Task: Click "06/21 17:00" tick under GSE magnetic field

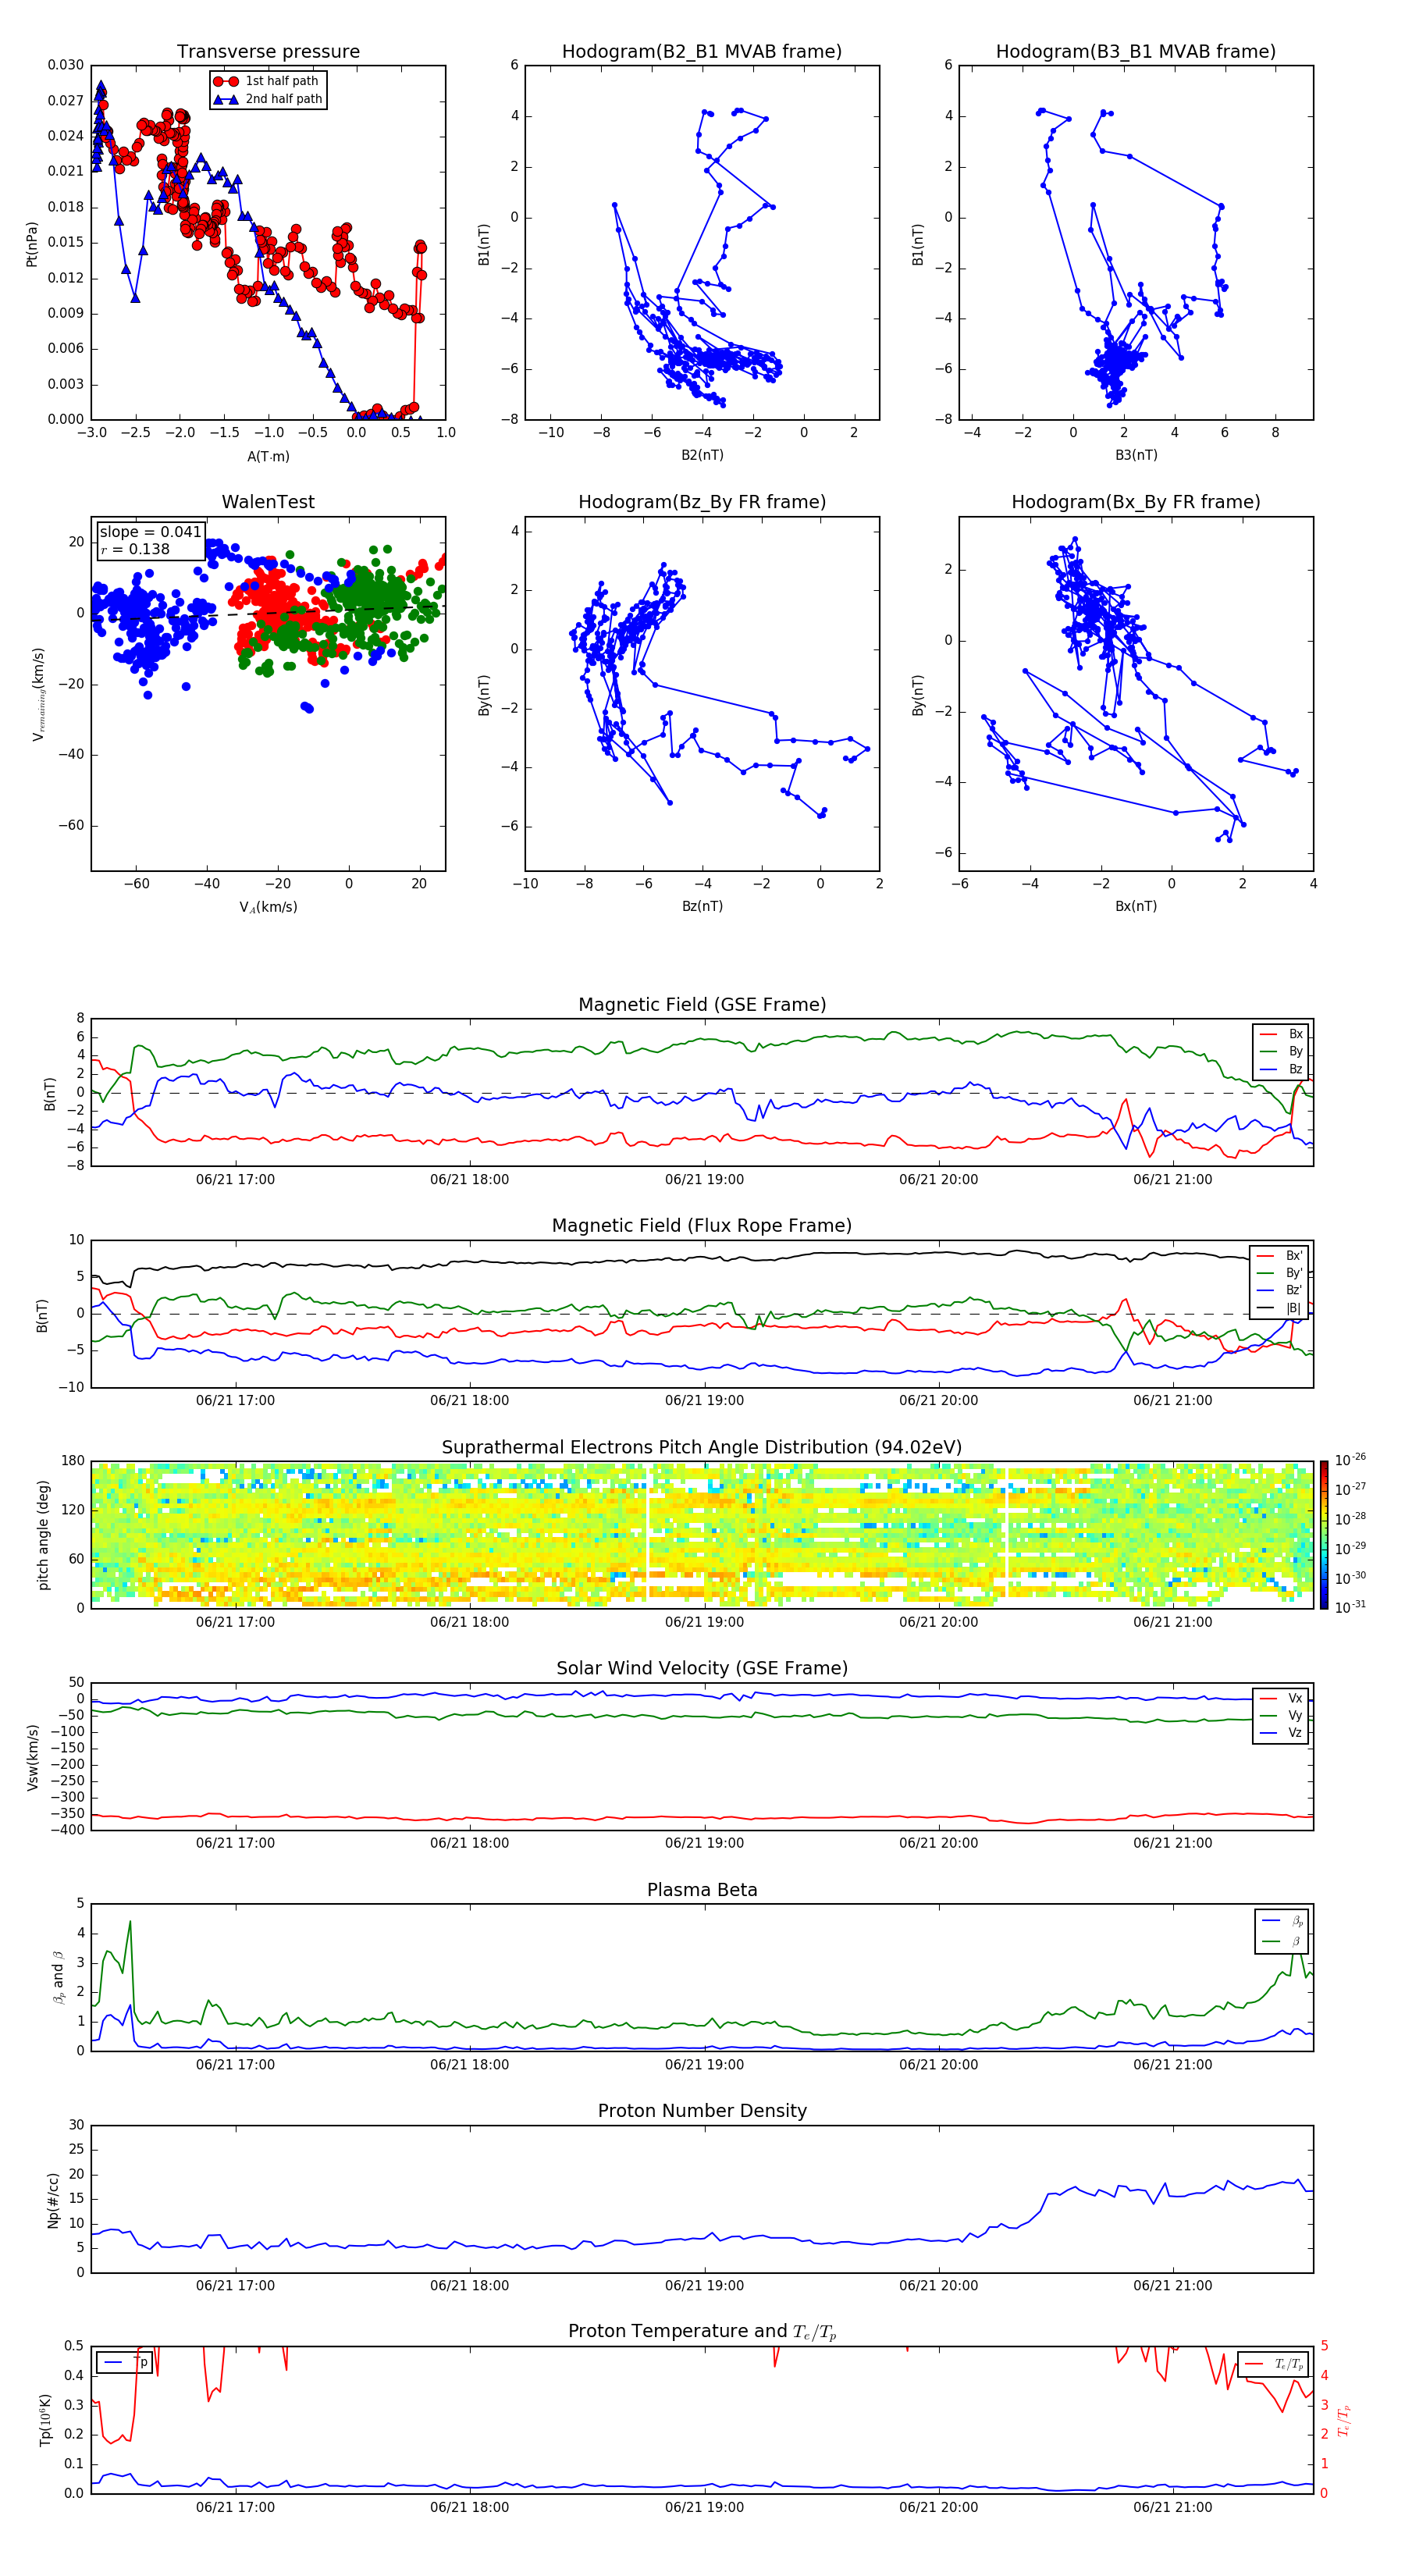Action: point(235,1179)
